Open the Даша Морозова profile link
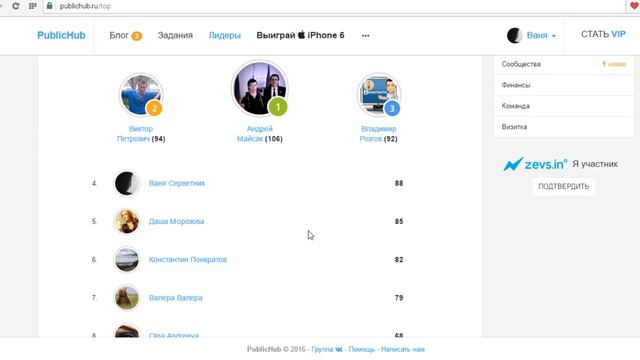The image size is (640, 360). pos(176,221)
